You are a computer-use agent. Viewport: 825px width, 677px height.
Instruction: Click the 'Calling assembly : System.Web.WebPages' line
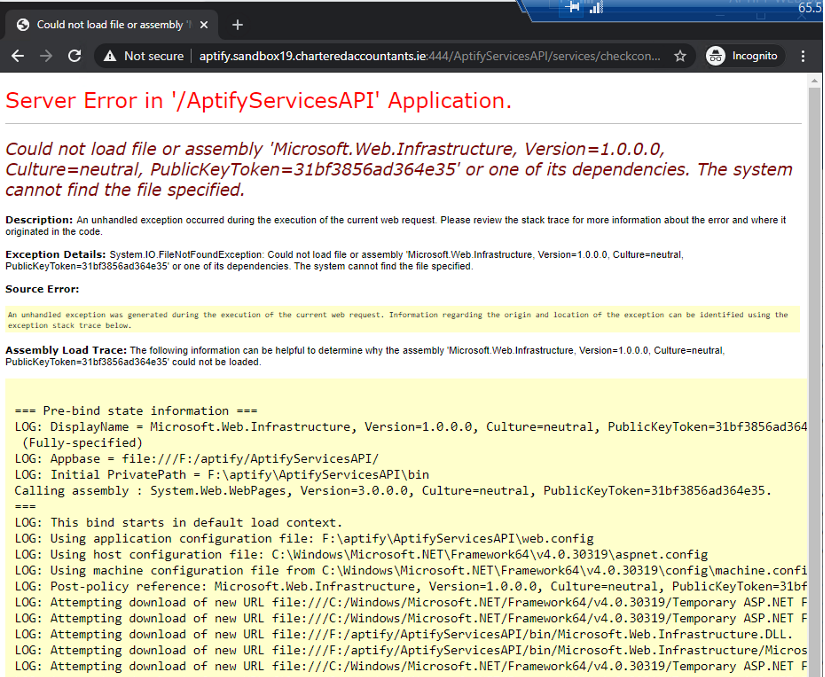pos(393,491)
